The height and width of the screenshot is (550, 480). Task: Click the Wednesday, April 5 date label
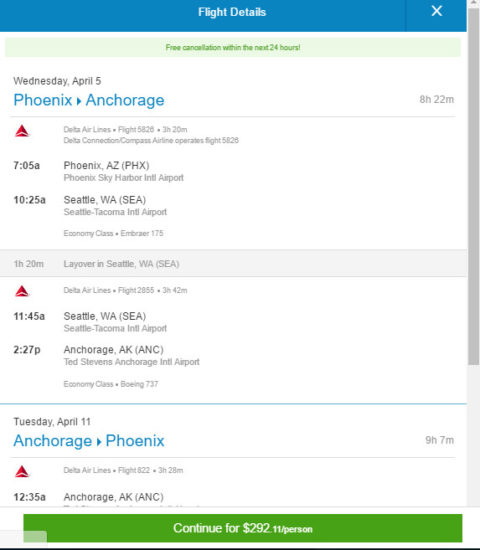[57, 81]
